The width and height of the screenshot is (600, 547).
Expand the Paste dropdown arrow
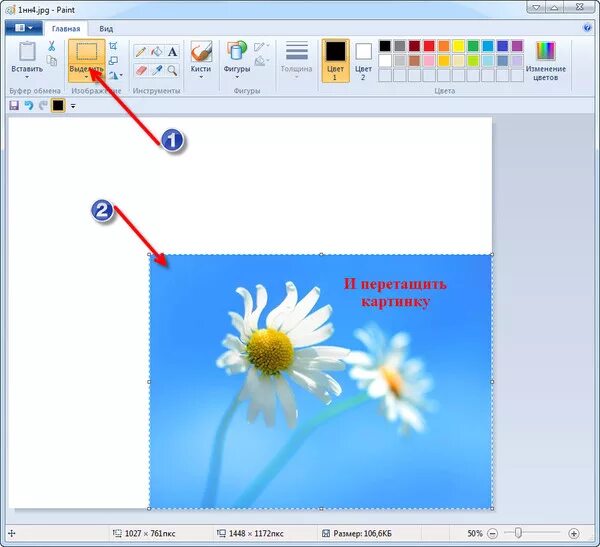[27, 77]
